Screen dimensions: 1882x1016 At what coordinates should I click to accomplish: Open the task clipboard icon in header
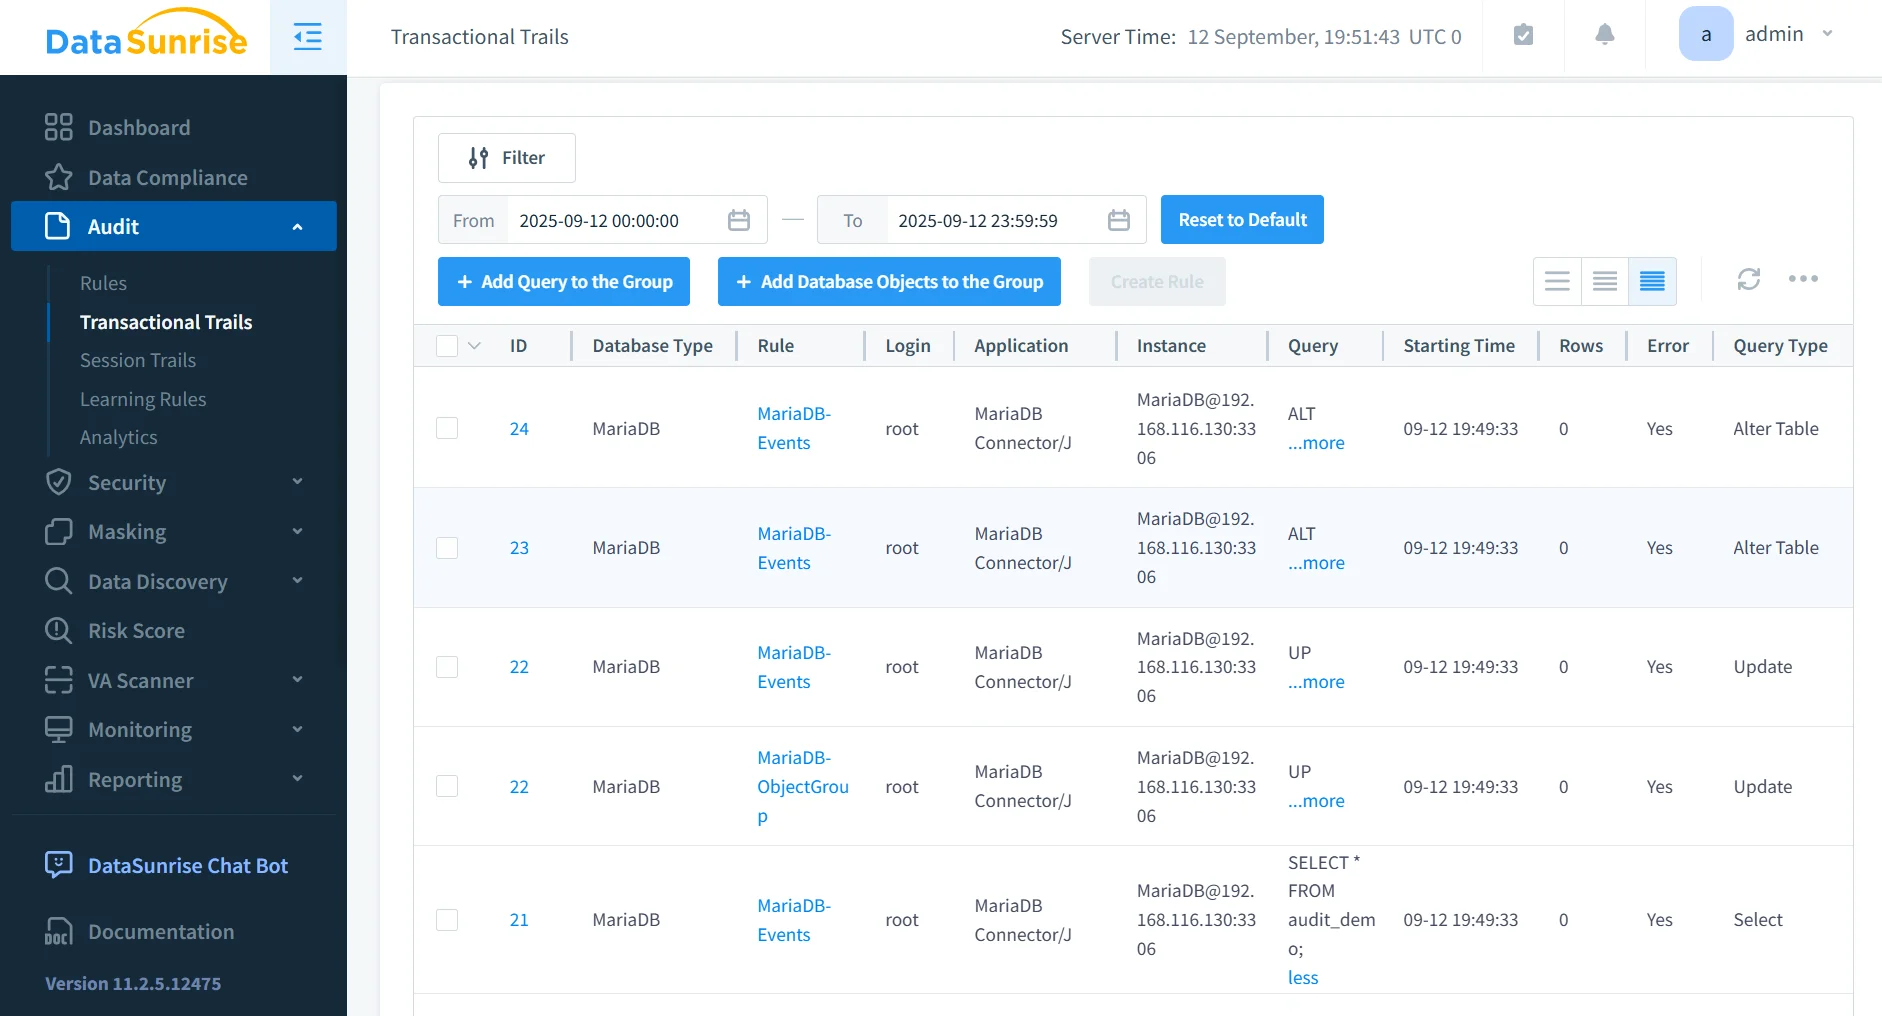click(x=1523, y=35)
